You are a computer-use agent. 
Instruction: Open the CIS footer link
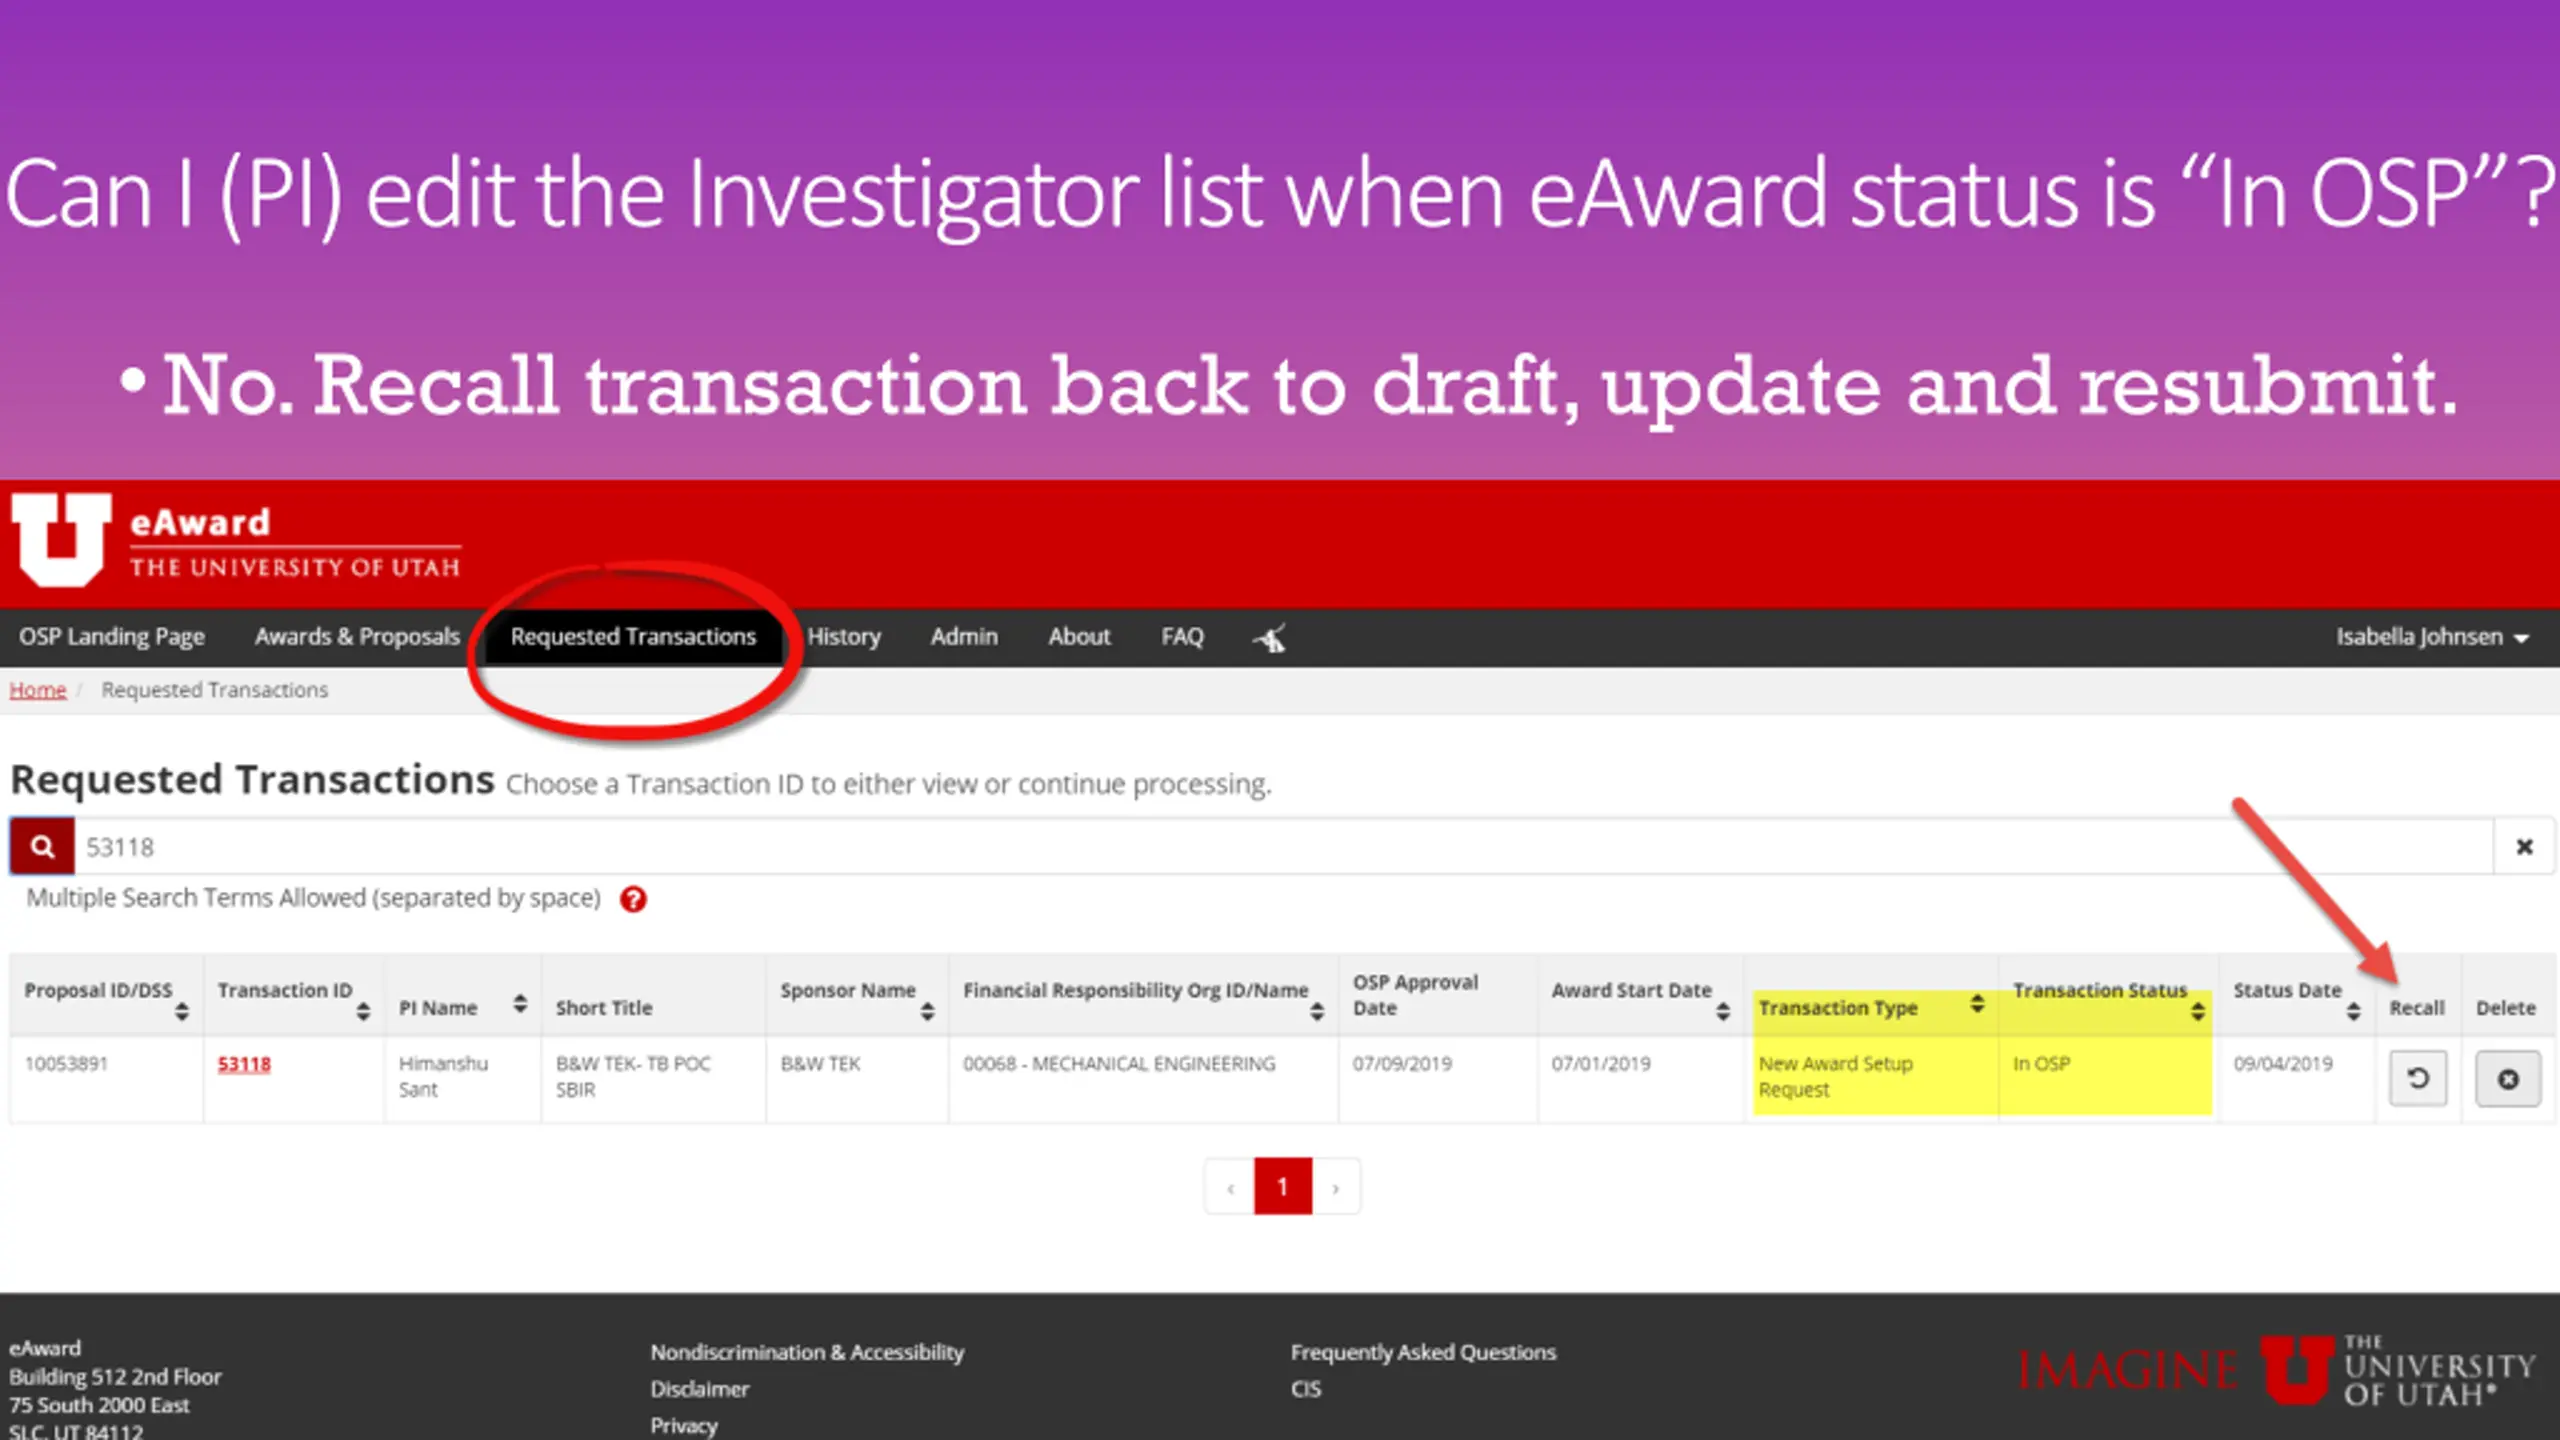point(1306,1389)
